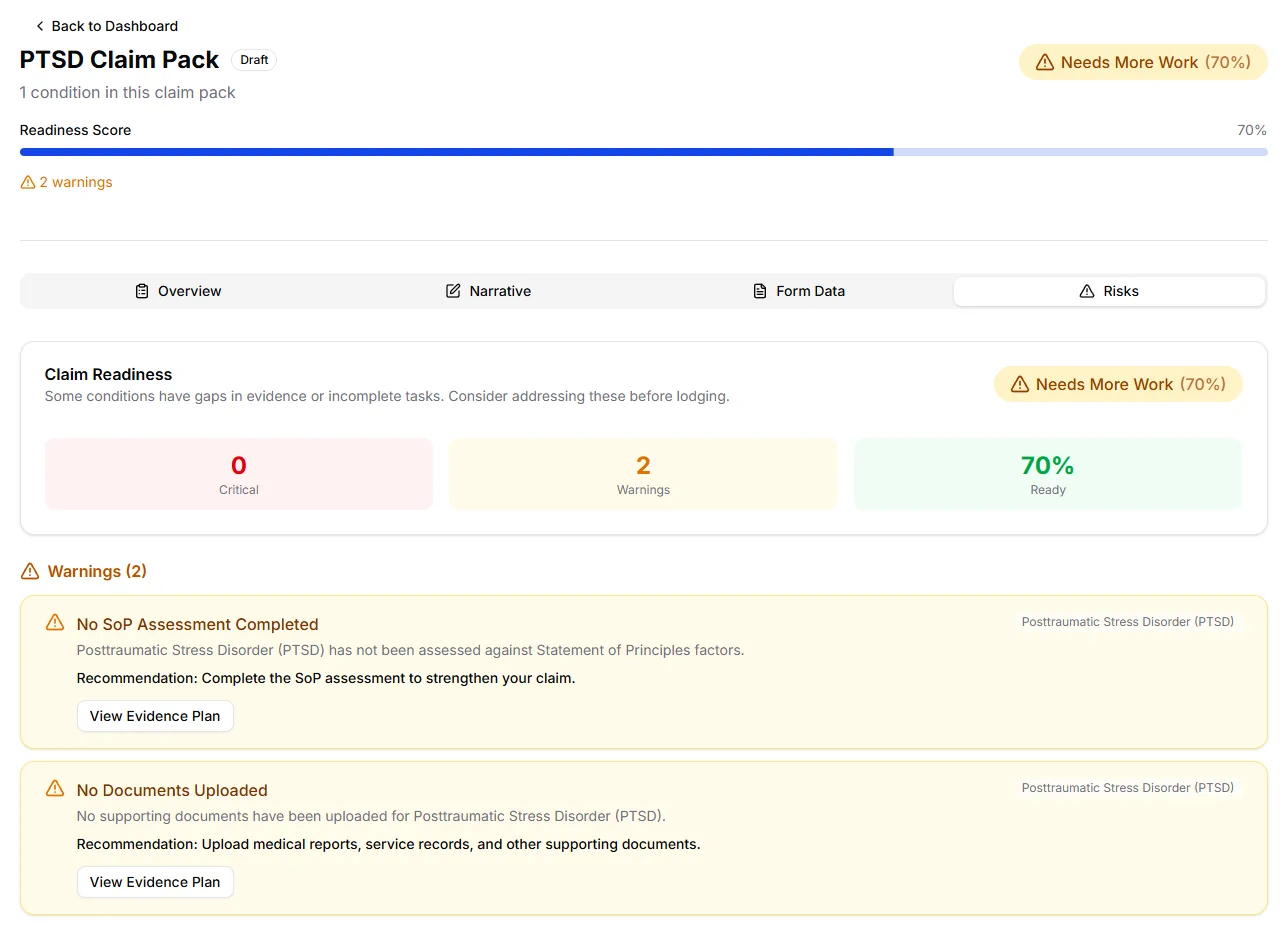Click the warning icon next to Warnings (2) heading
Image resolution: width=1285 pixels, height=932 pixels.
click(x=30, y=572)
